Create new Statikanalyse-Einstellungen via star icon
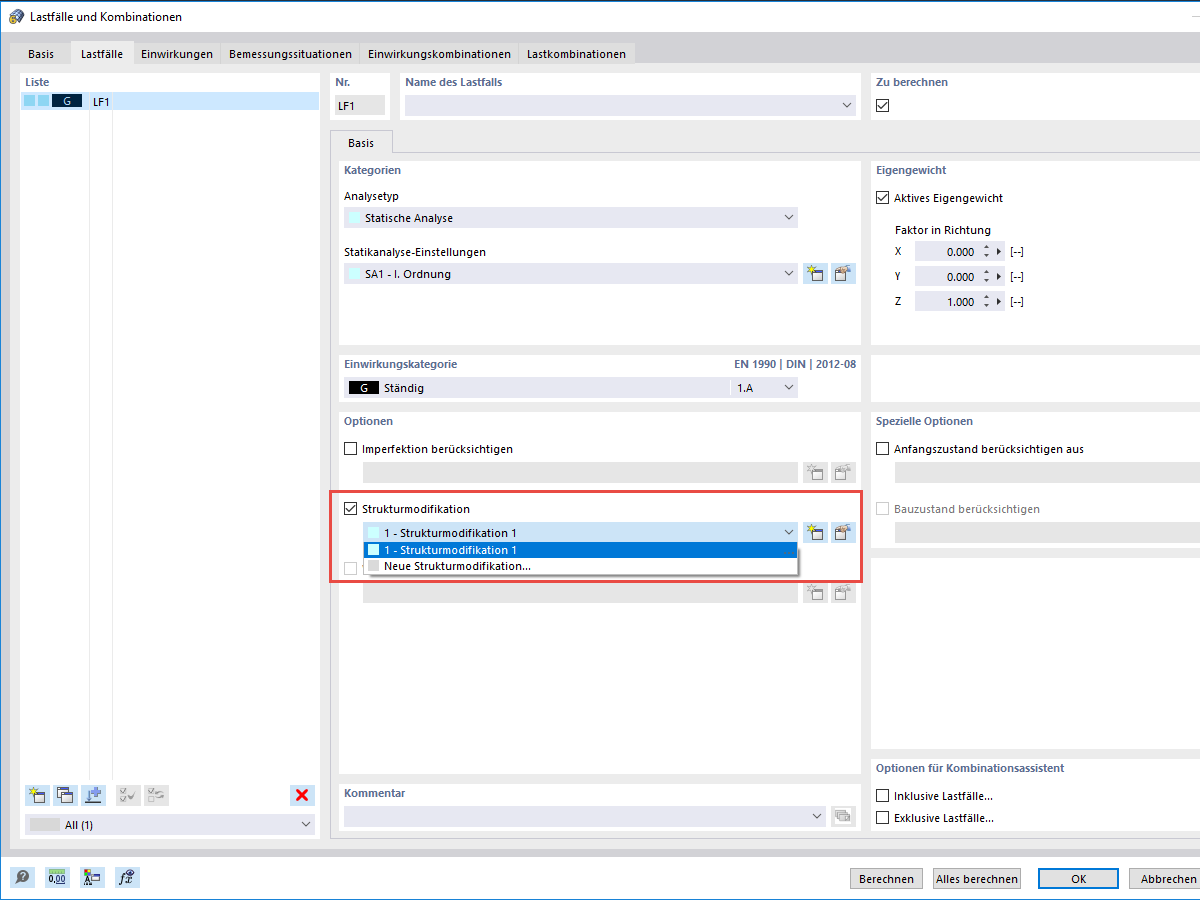1200x900 pixels. pyautogui.click(x=815, y=273)
